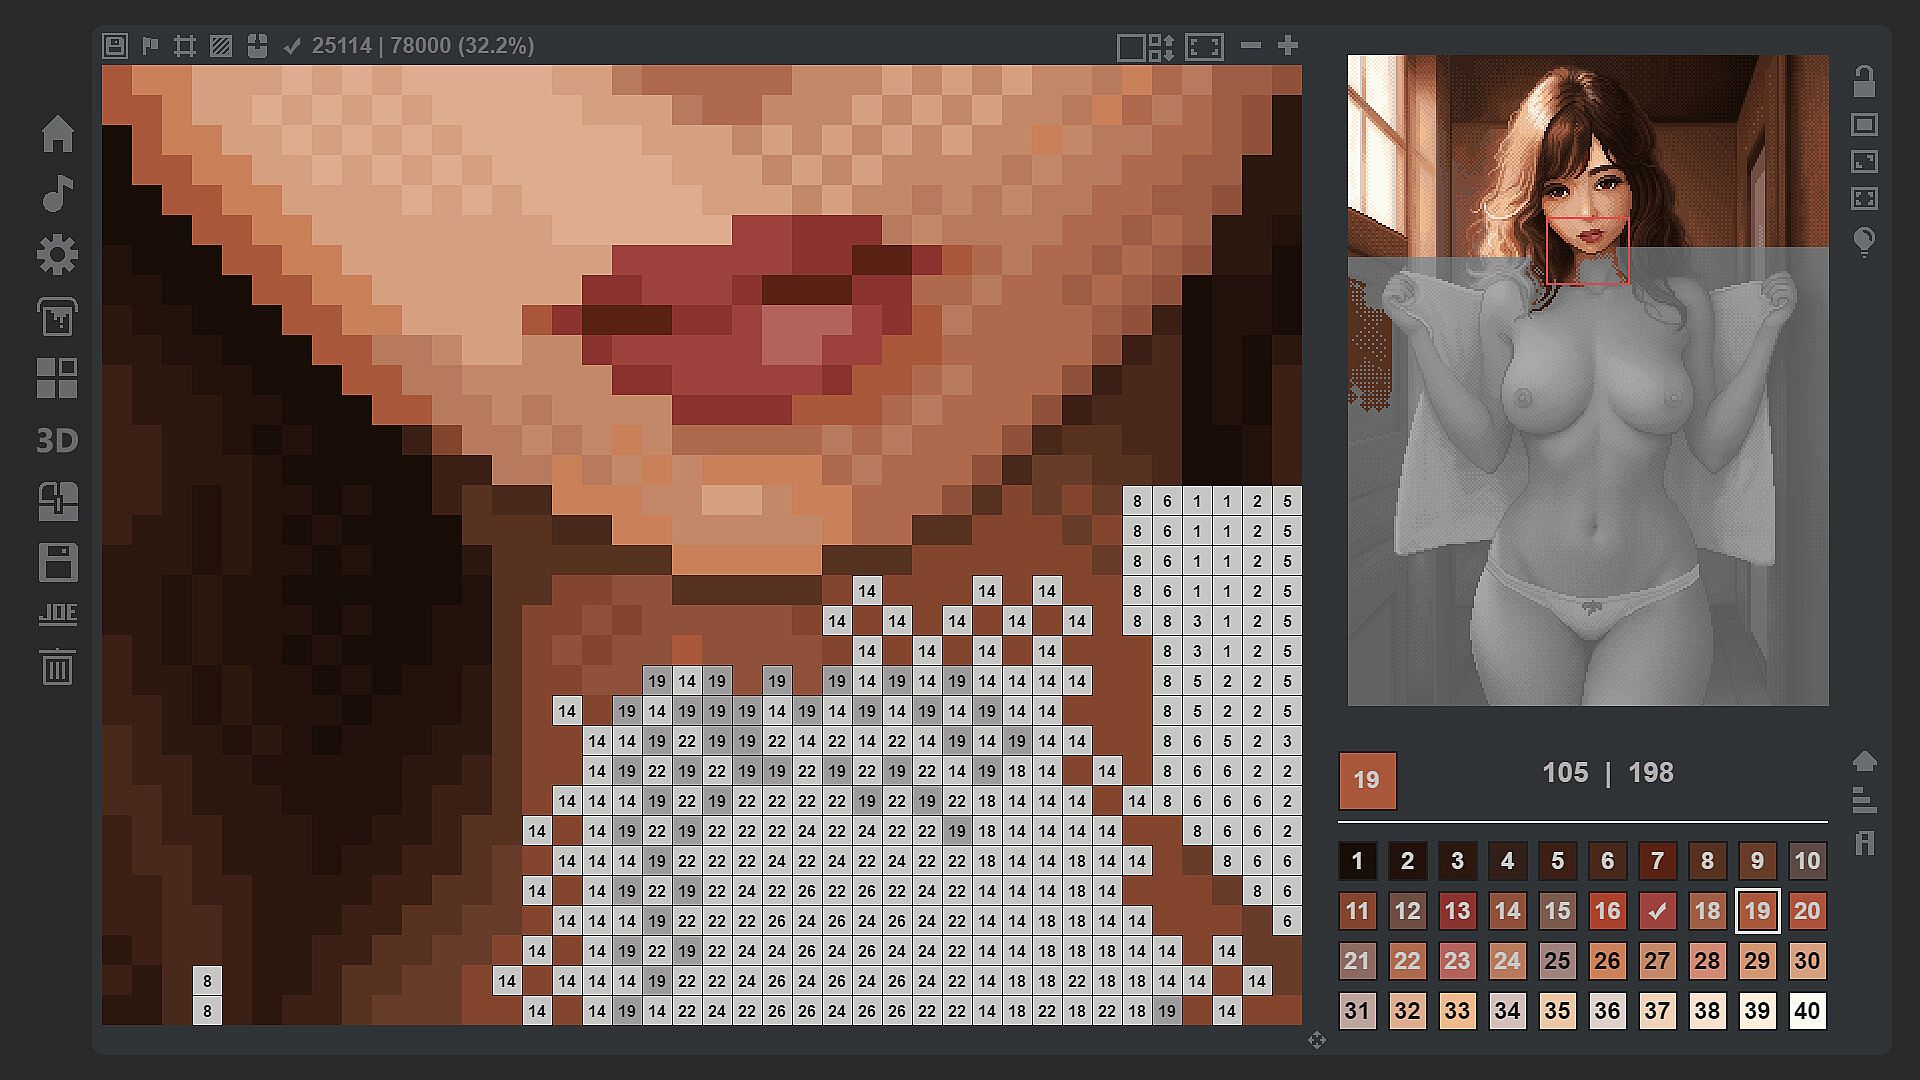Image resolution: width=1920 pixels, height=1080 pixels.
Task: Toggle the unlock padlock icon
Action: 1864,81
